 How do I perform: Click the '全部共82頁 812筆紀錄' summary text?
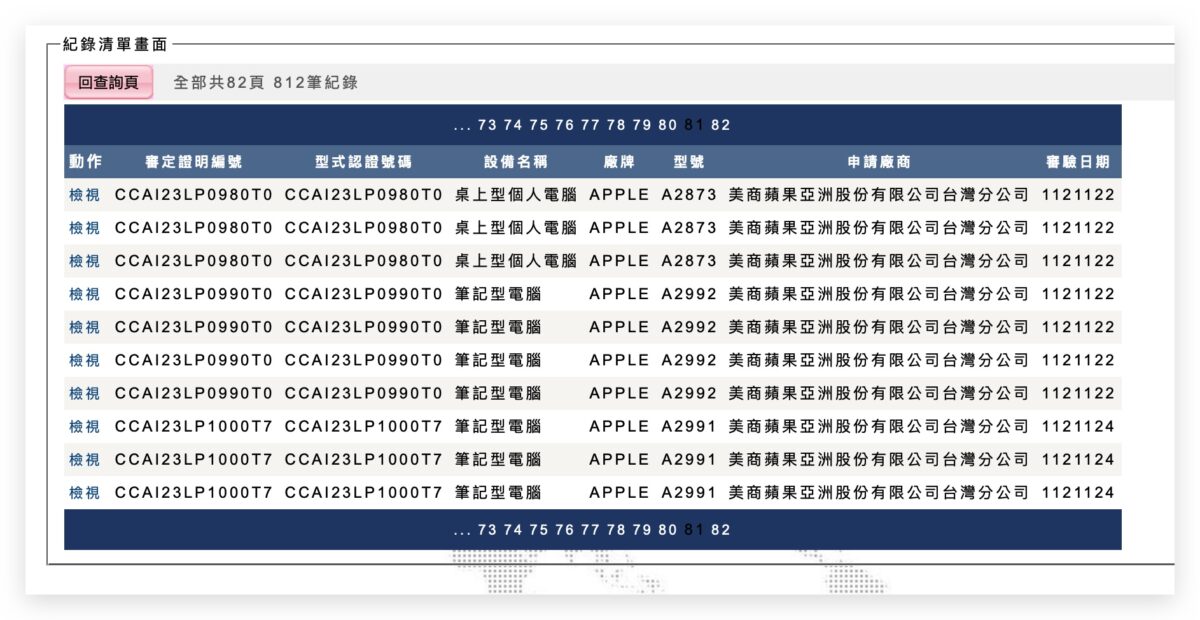click(265, 82)
